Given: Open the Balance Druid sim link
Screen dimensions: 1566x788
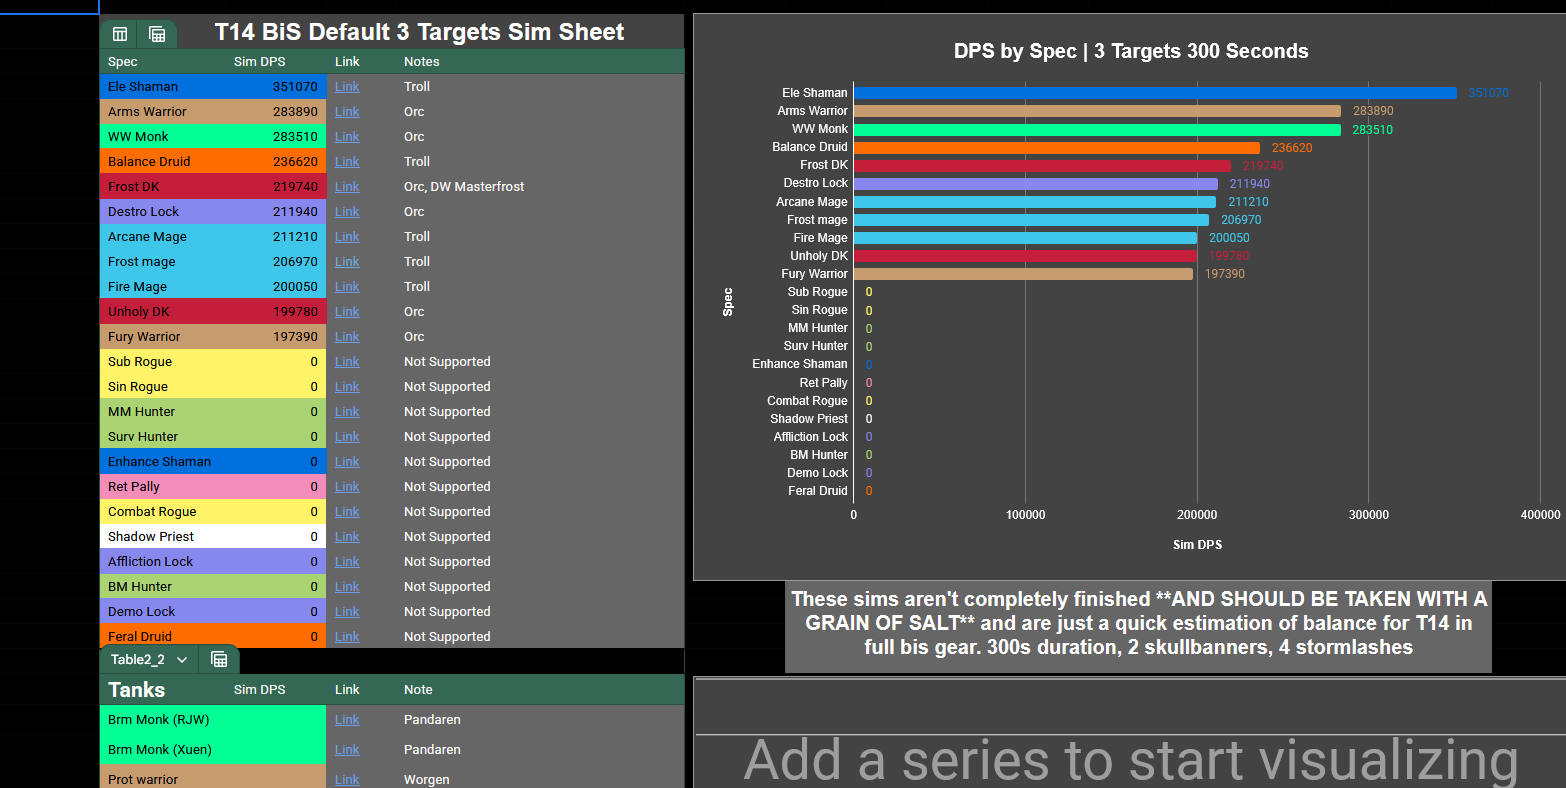Looking at the screenshot, I should pyautogui.click(x=347, y=162).
